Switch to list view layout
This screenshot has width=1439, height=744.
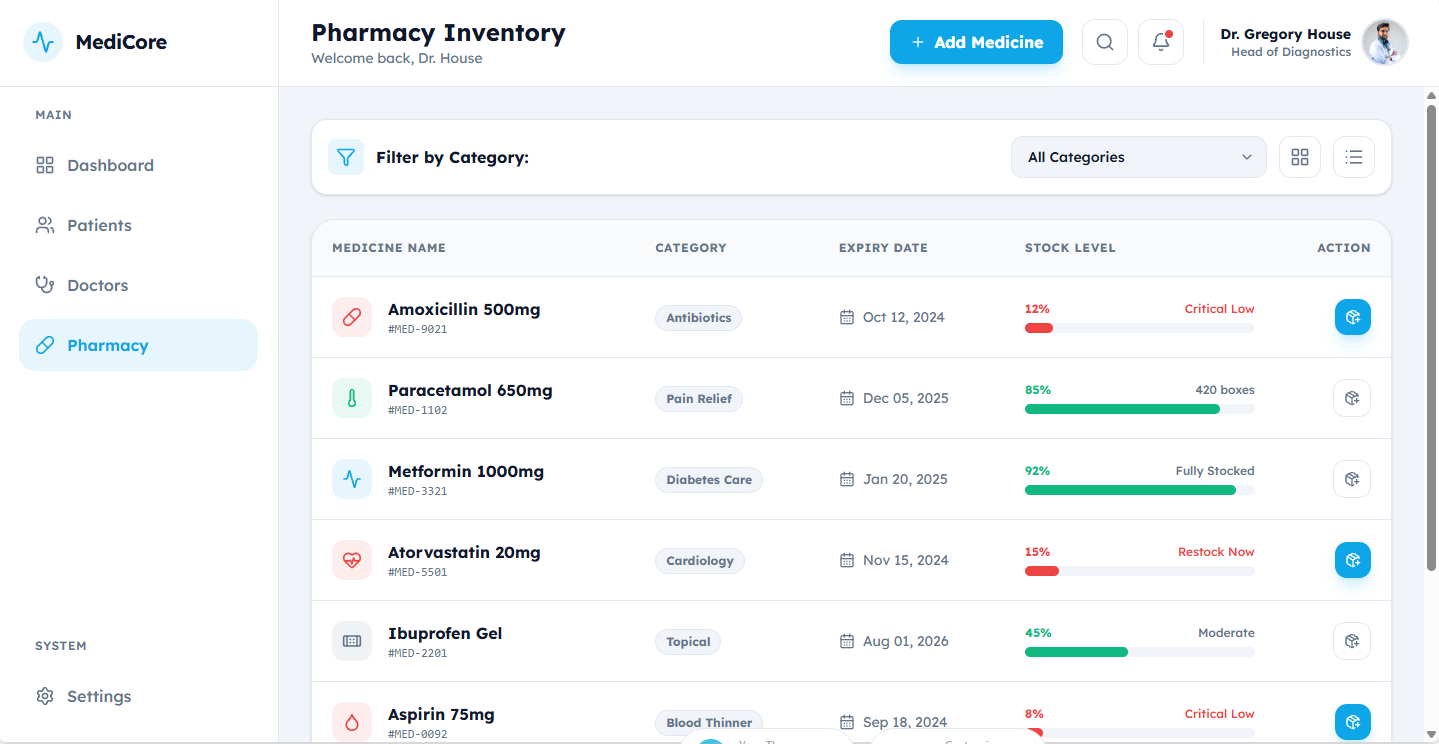[1353, 157]
